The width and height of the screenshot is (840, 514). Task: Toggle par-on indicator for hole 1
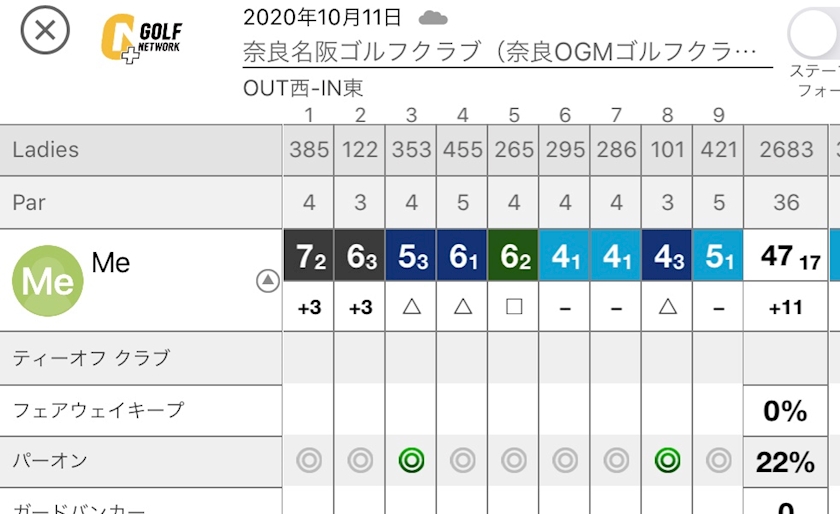point(309,460)
